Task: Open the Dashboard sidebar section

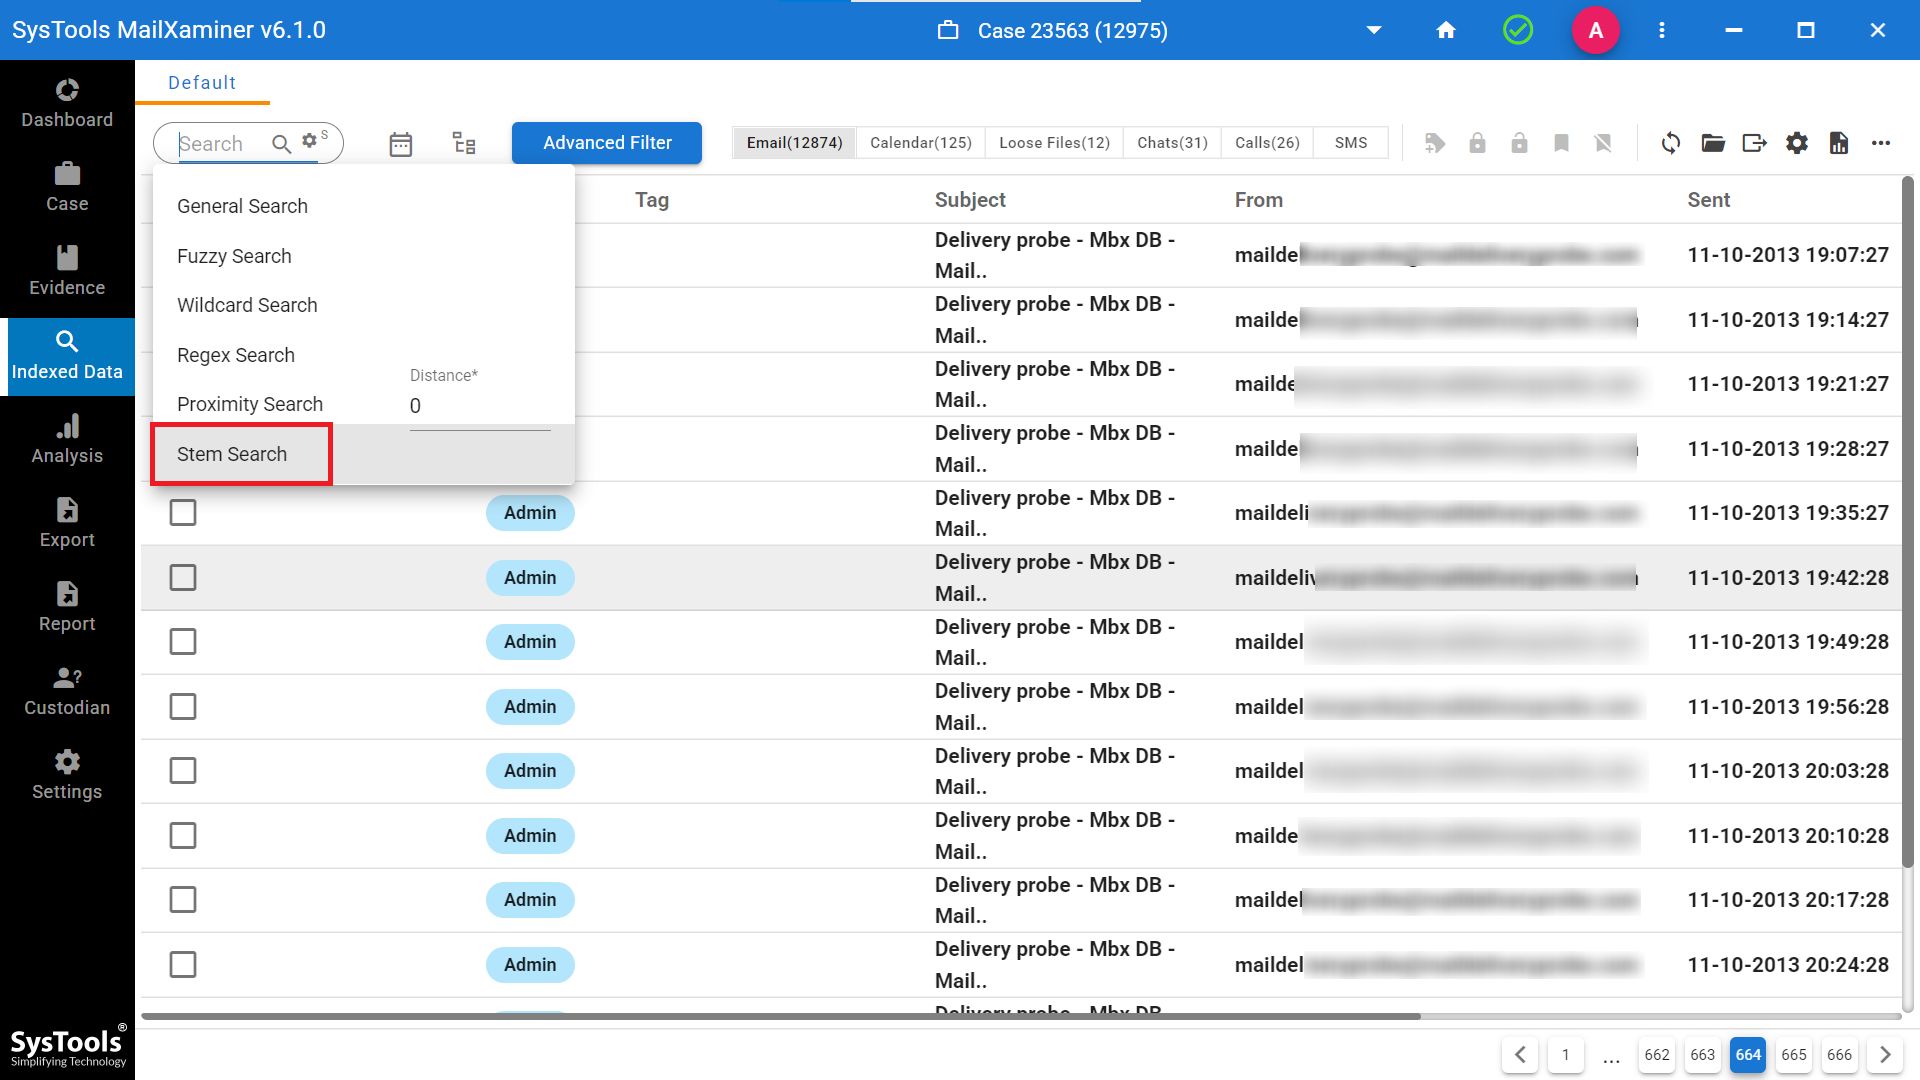Action: point(67,103)
